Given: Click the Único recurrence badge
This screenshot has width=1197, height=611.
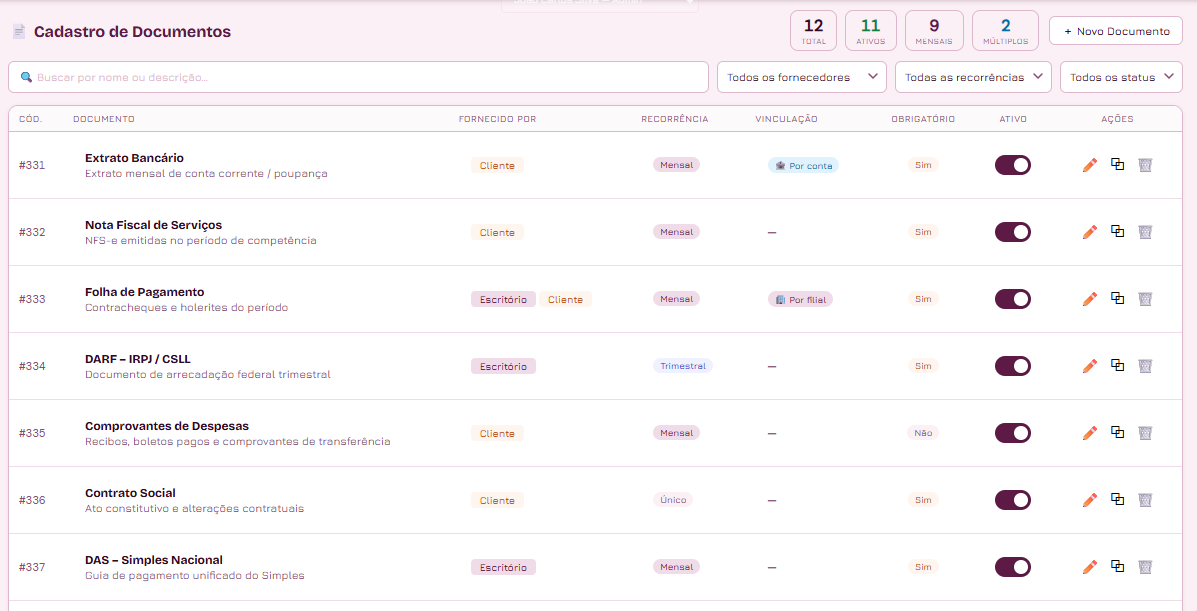Looking at the screenshot, I should pyautogui.click(x=673, y=499).
